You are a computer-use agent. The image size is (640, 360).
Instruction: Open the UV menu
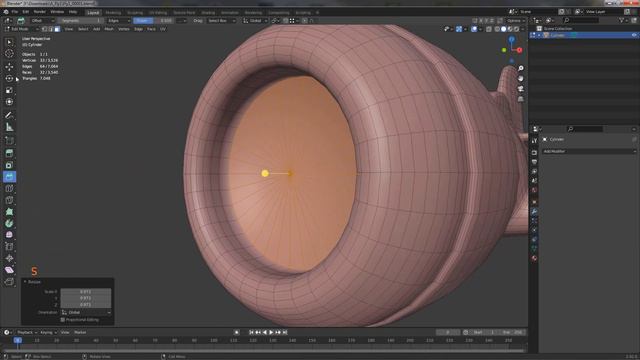tap(163, 29)
